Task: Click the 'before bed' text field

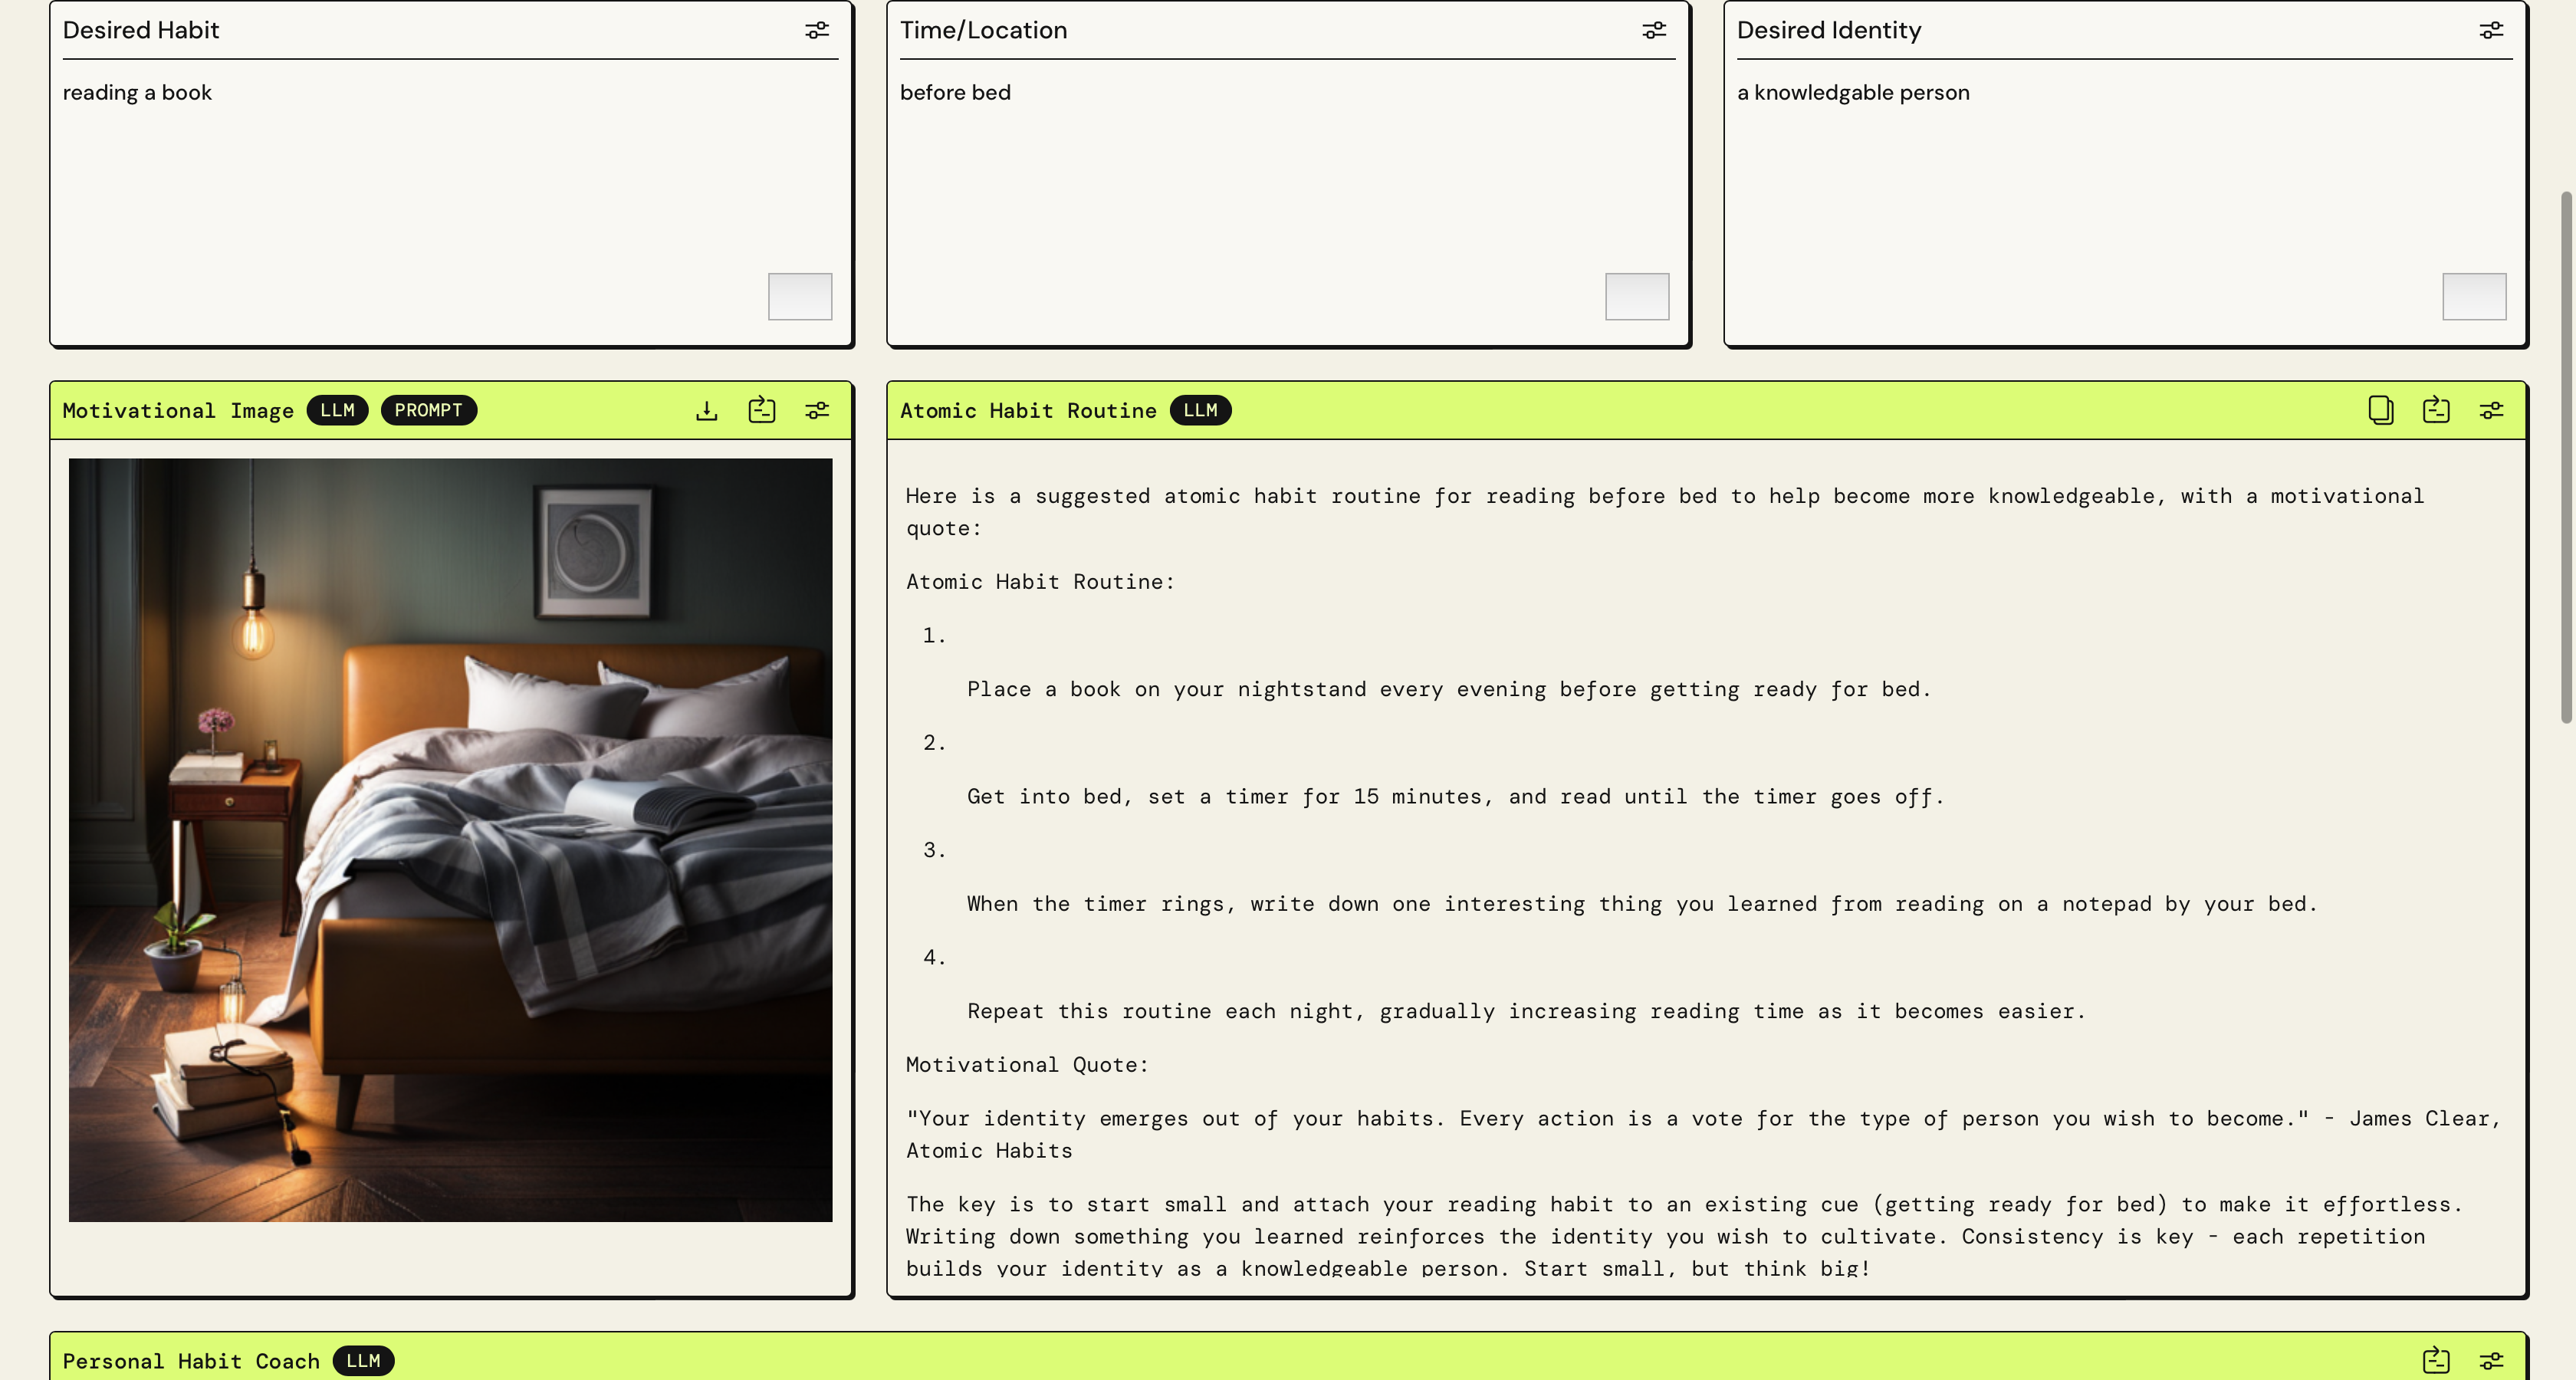Action: coord(955,93)
